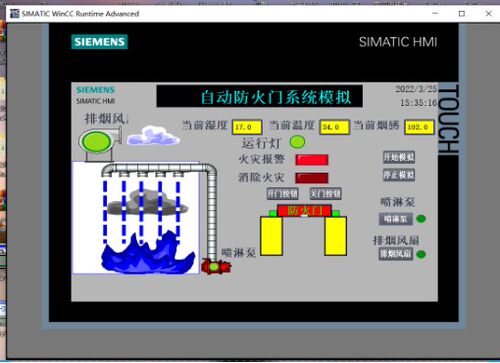Click the exhaust fan blower icon

[x=99, y=143]
